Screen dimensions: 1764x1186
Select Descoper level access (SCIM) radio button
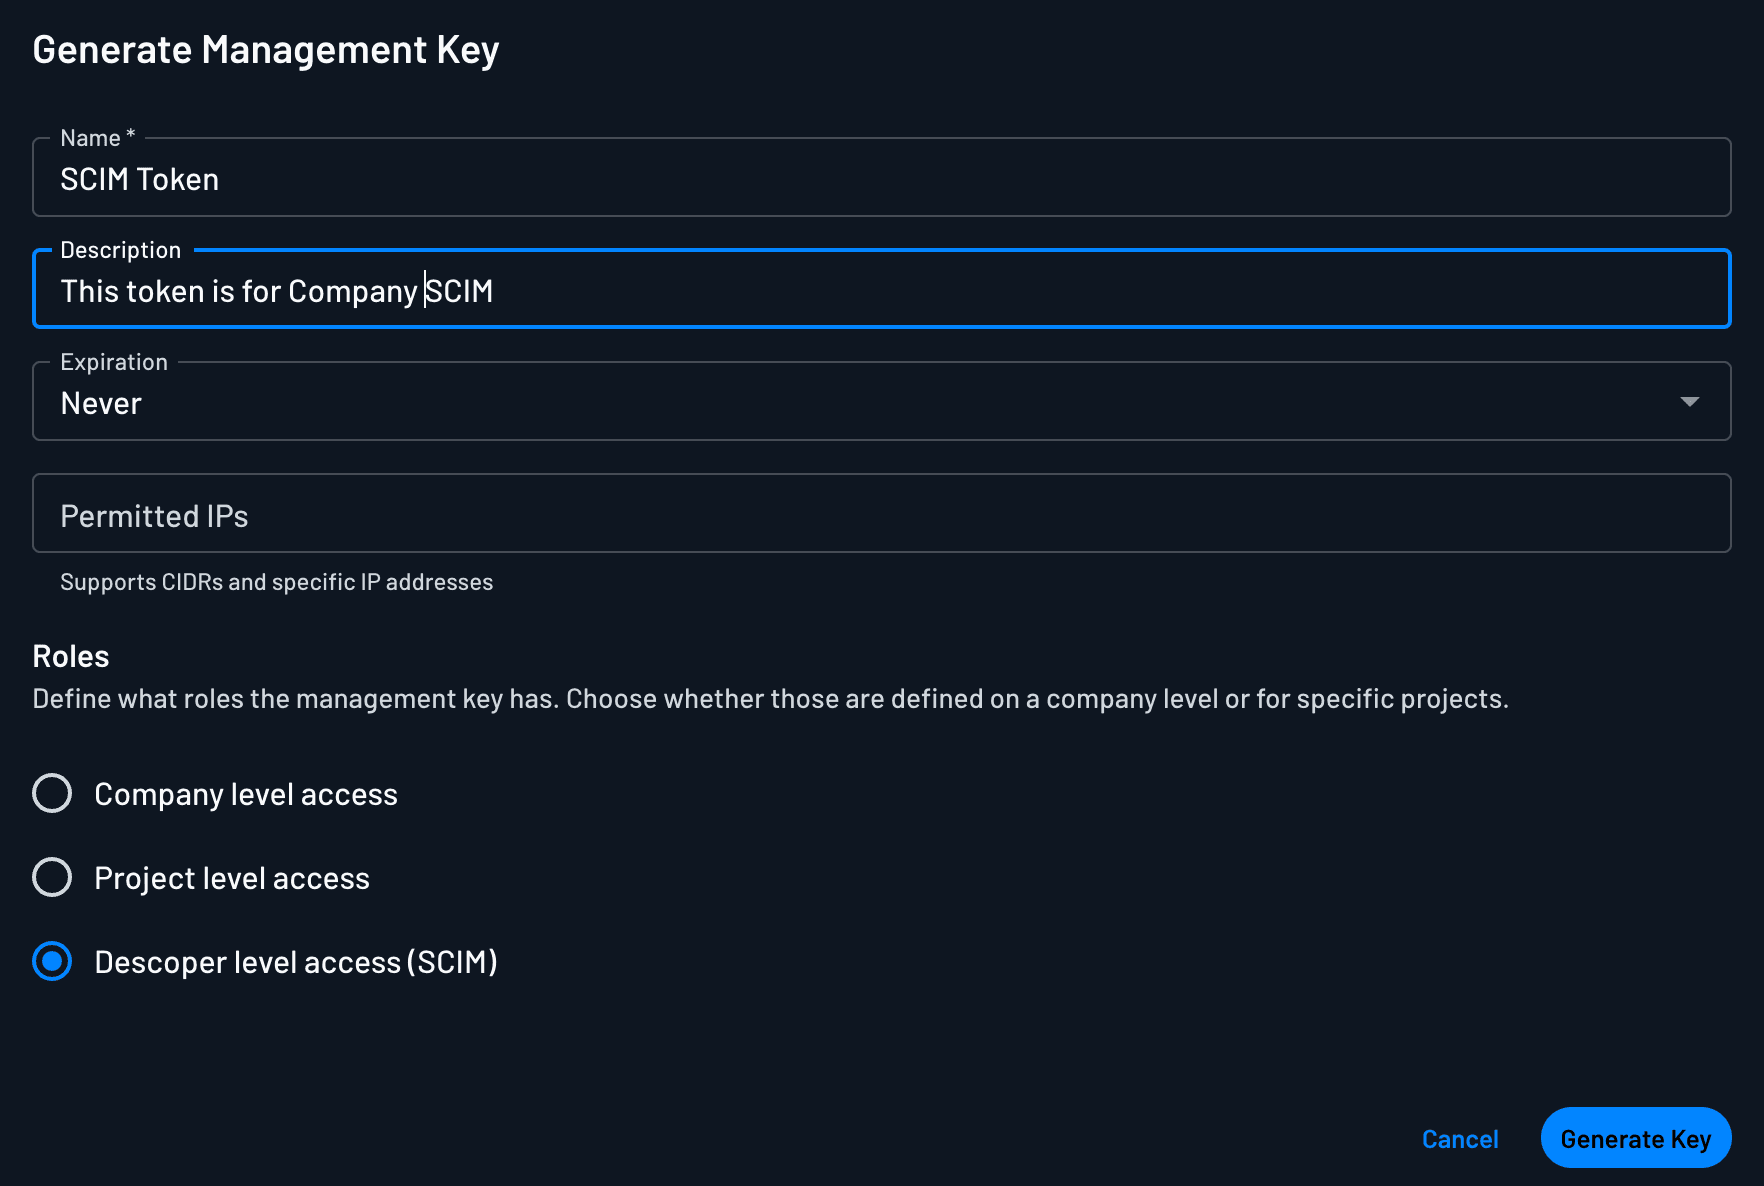52,961
